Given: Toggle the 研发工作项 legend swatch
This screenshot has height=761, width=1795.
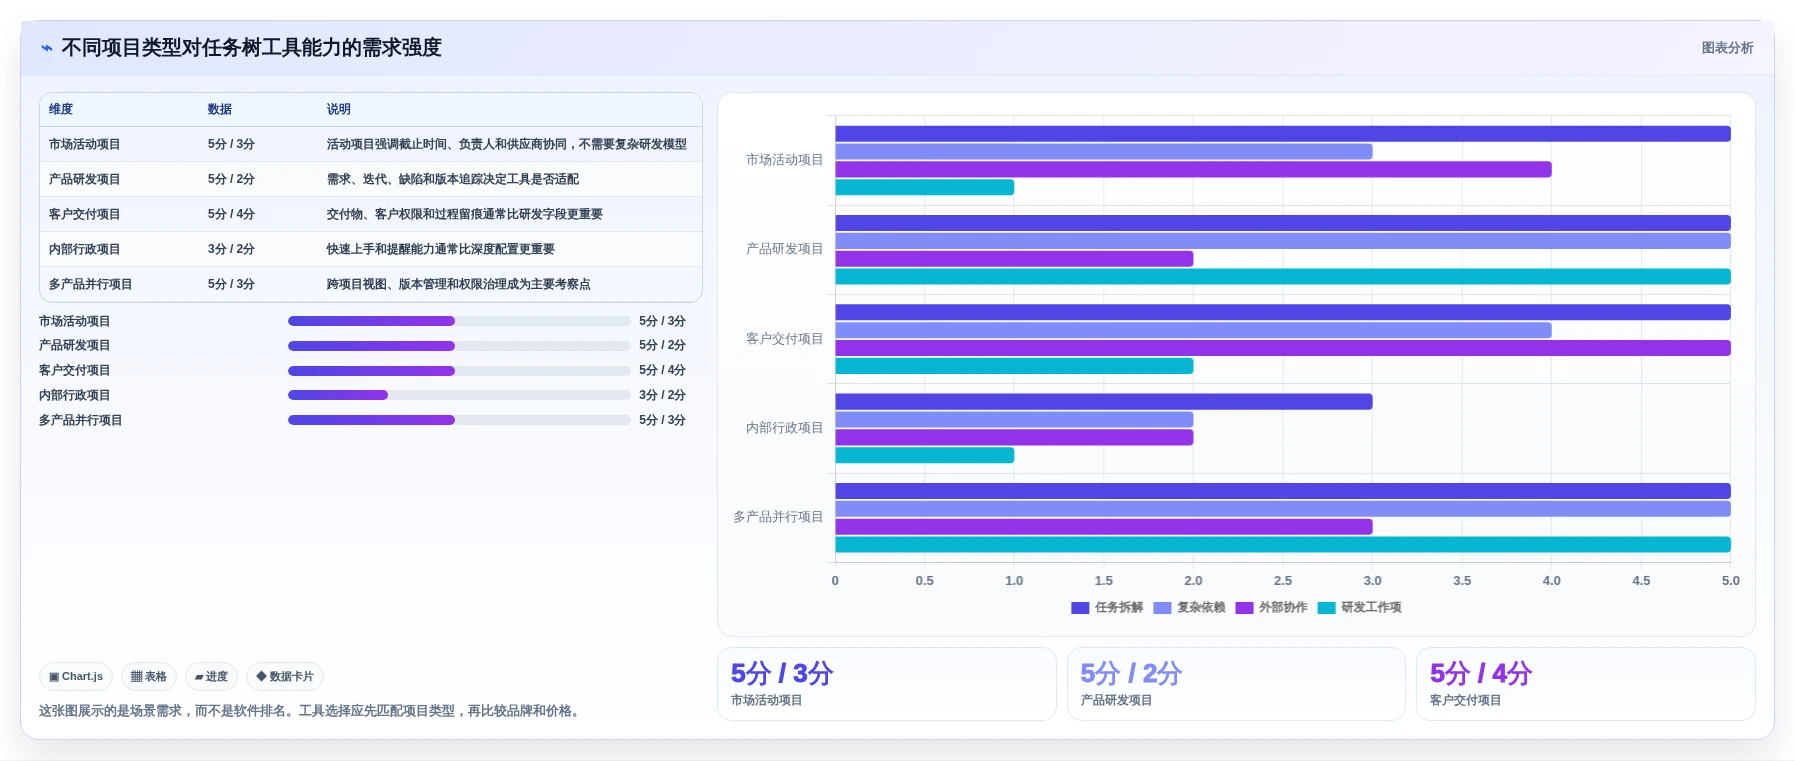Looking at the screenshot, I should 1327,608.
